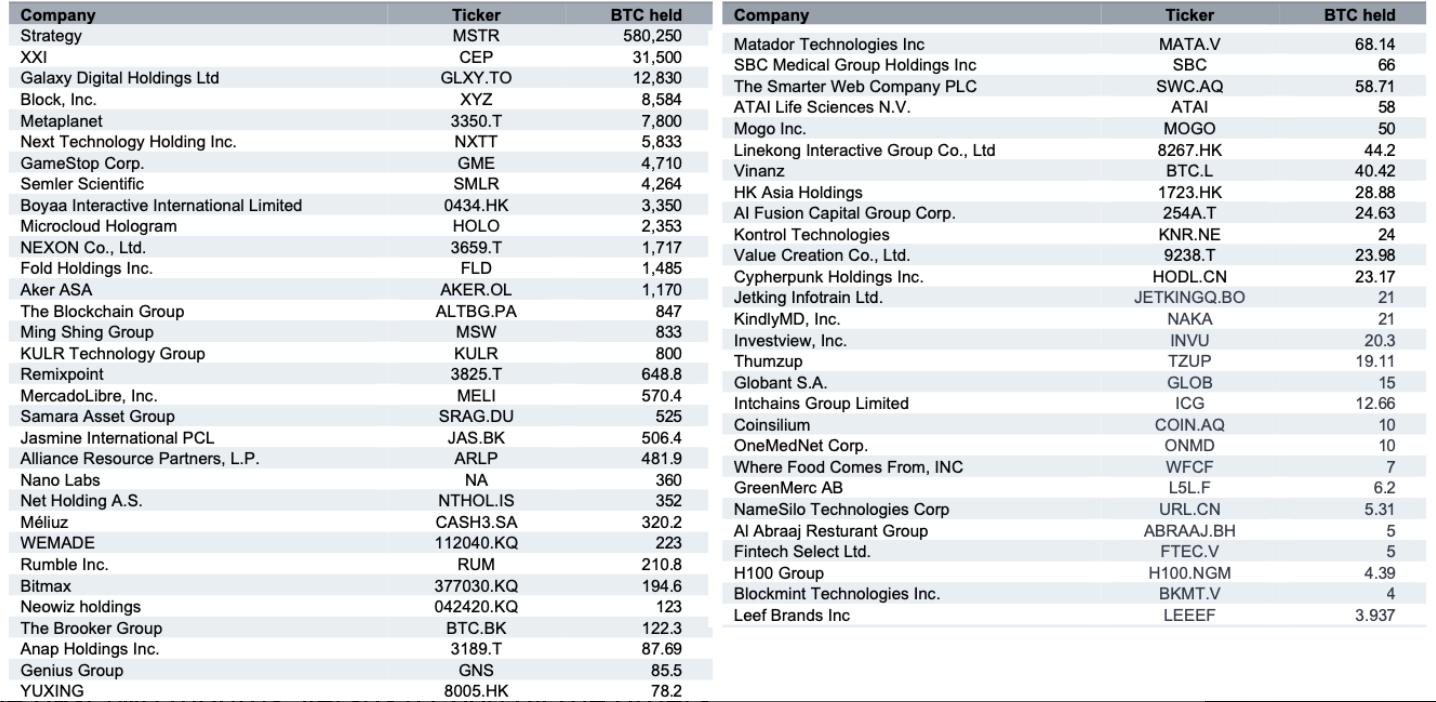Select the Strategy company row
Screen dimensions: 1436x702
coord(351,36)
